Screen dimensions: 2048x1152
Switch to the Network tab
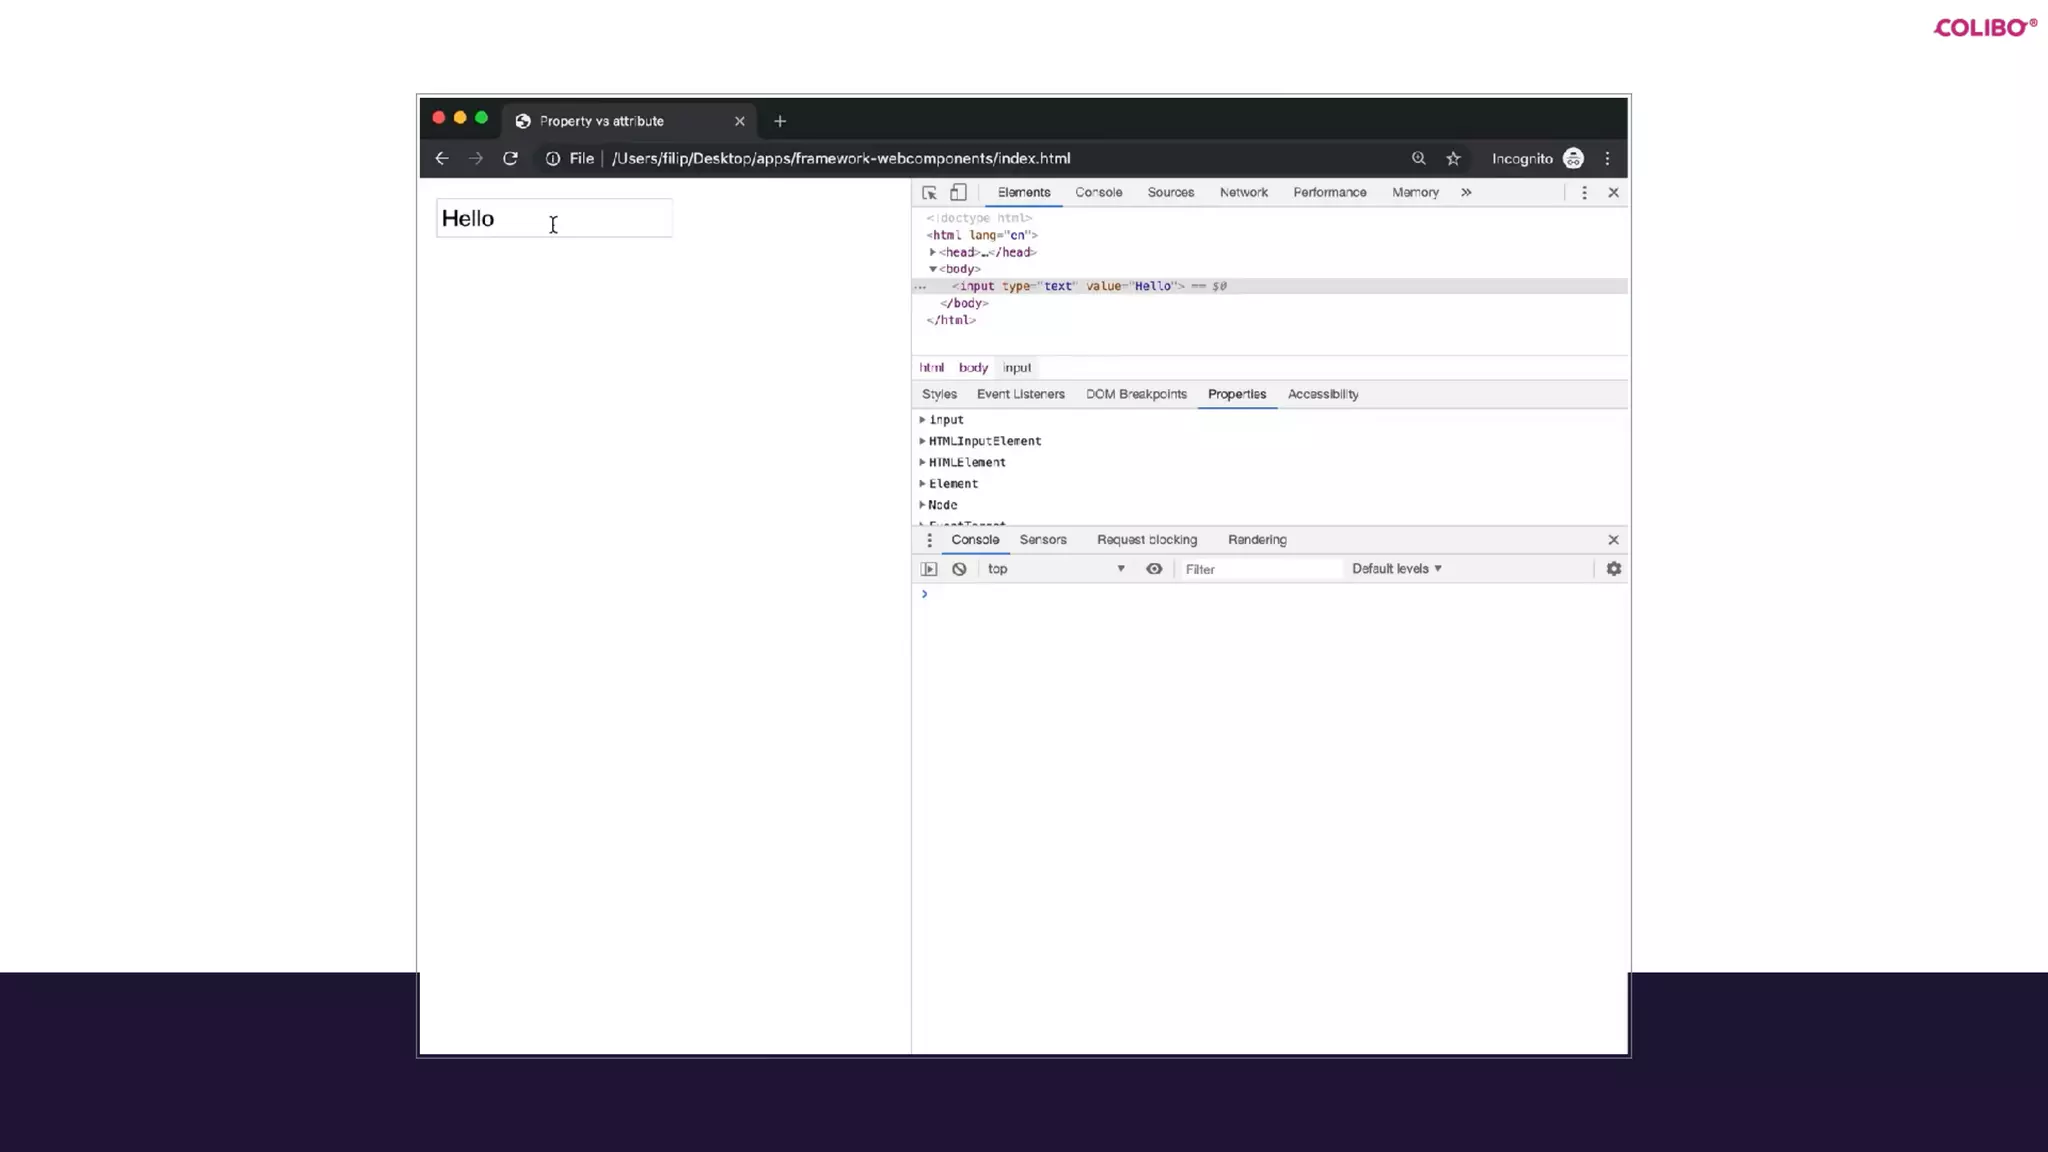1243,193
